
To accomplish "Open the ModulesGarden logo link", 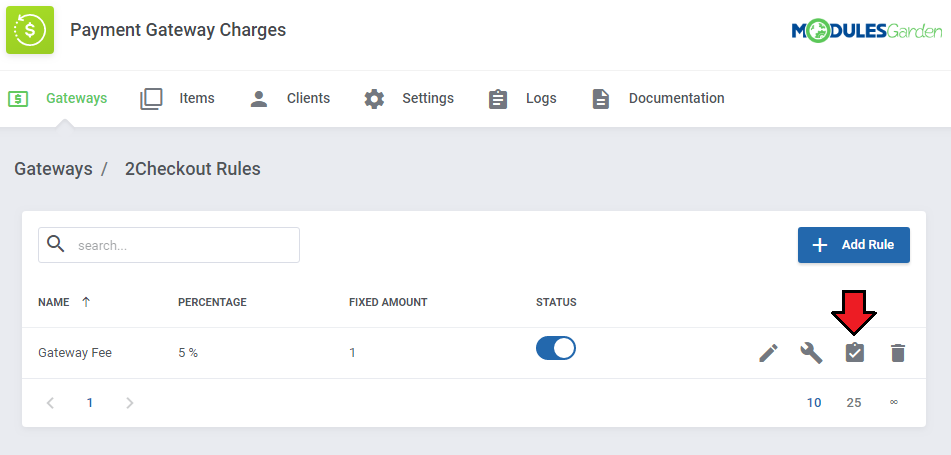I will click(x=867, y=30).
